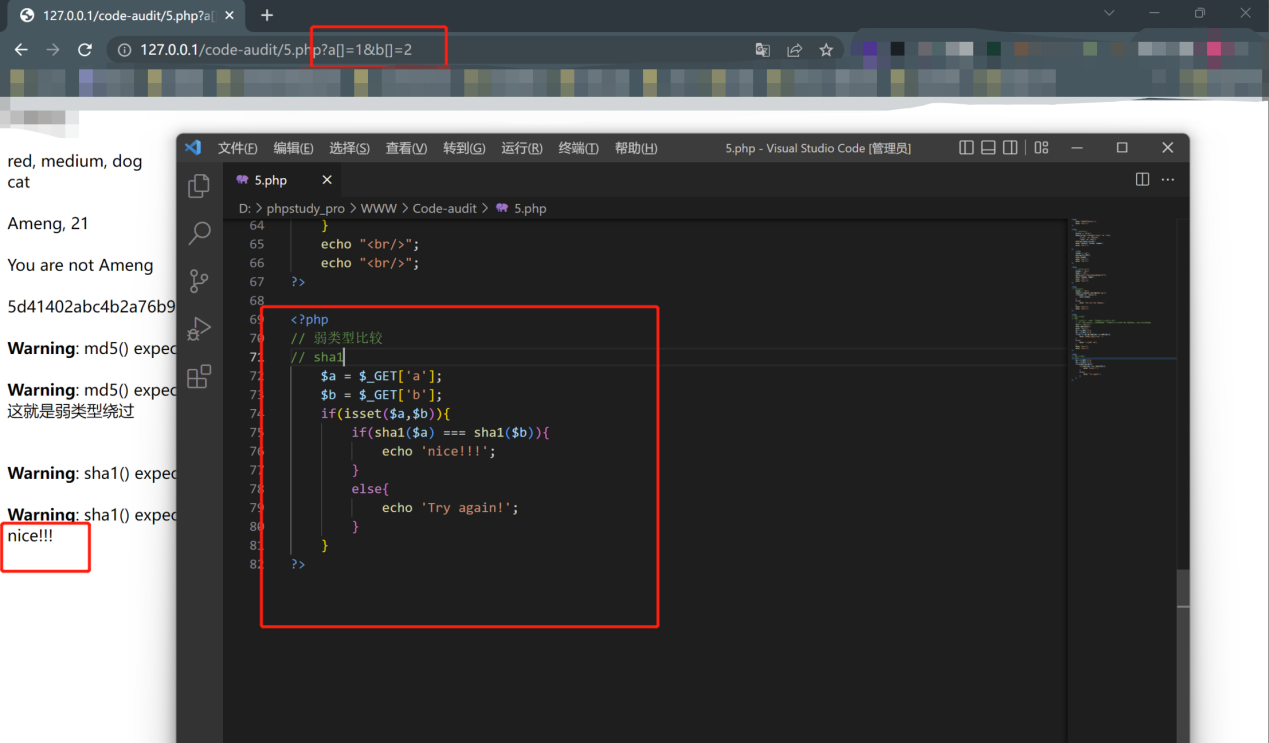This screenshot has height=743, width=1269.
Task: Open the Source Control view in VS Code
Action: [199, 281]
